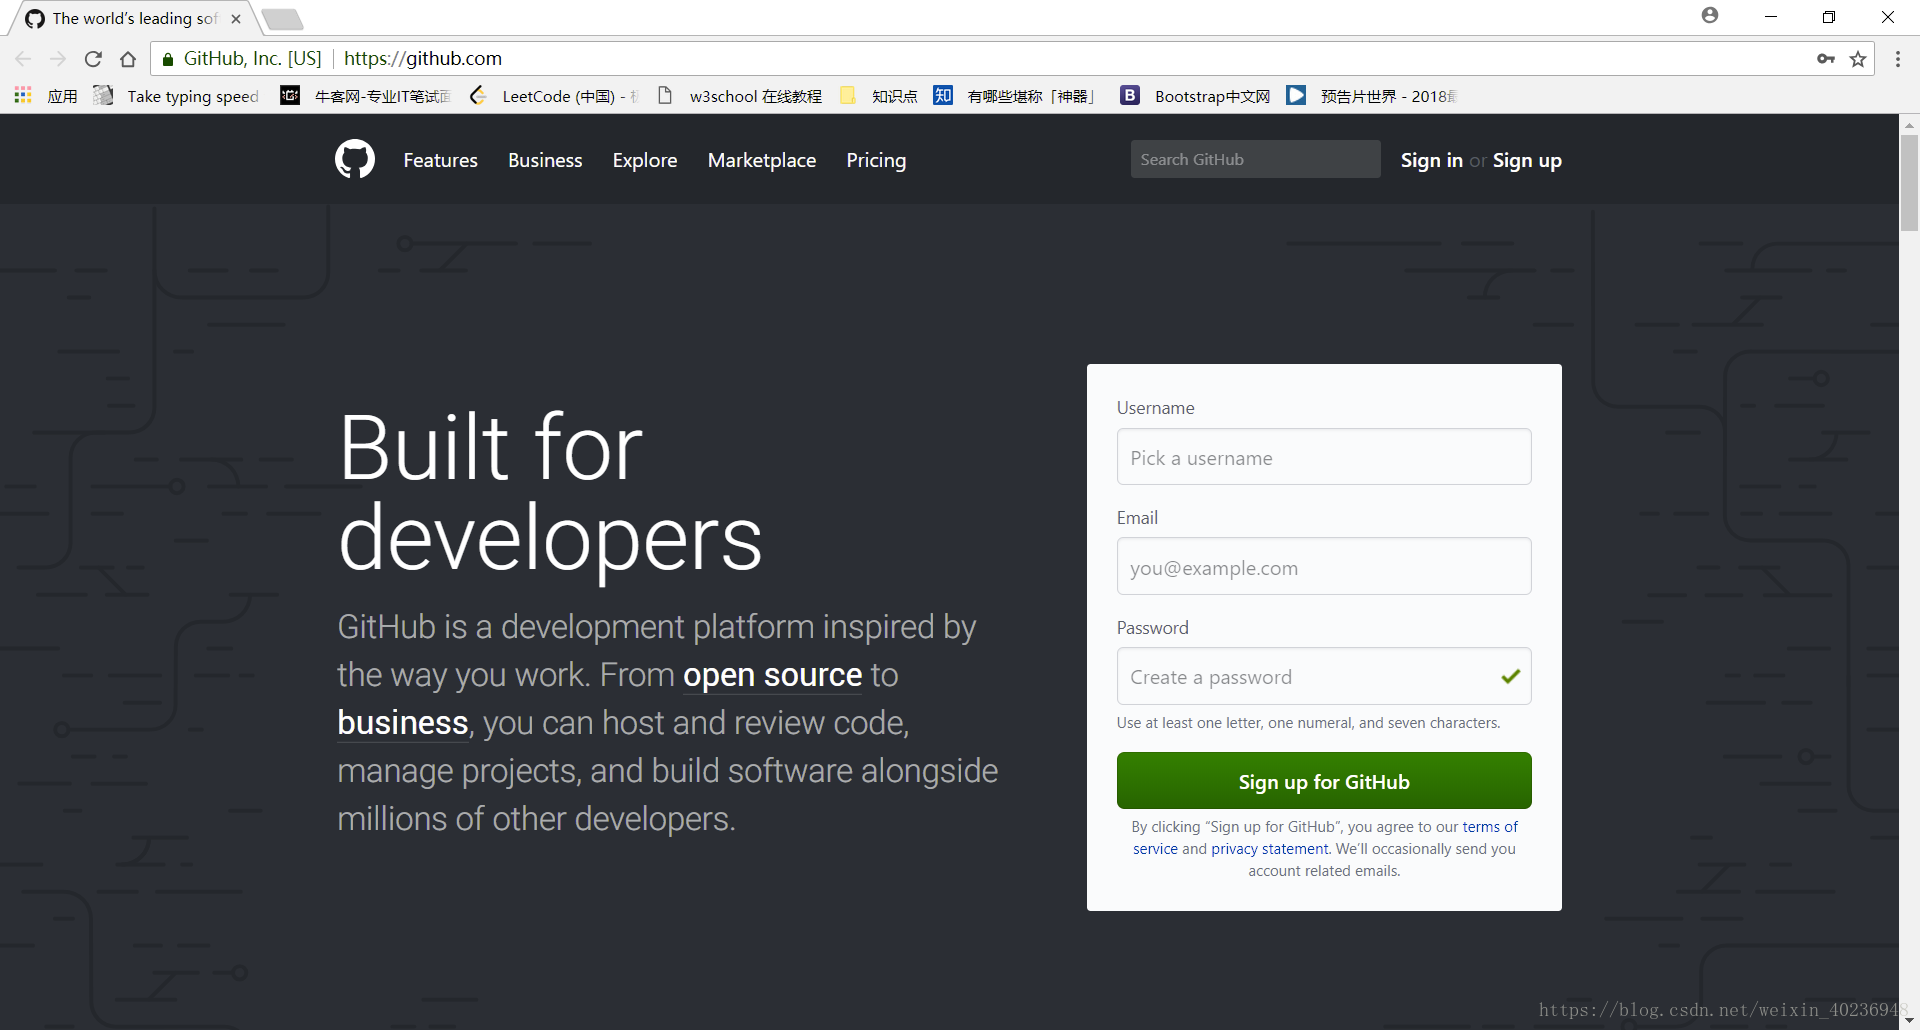Viewport: 1920px width, 1030px height.
Task: Open the Explore nav item
Action: point(645,160)
